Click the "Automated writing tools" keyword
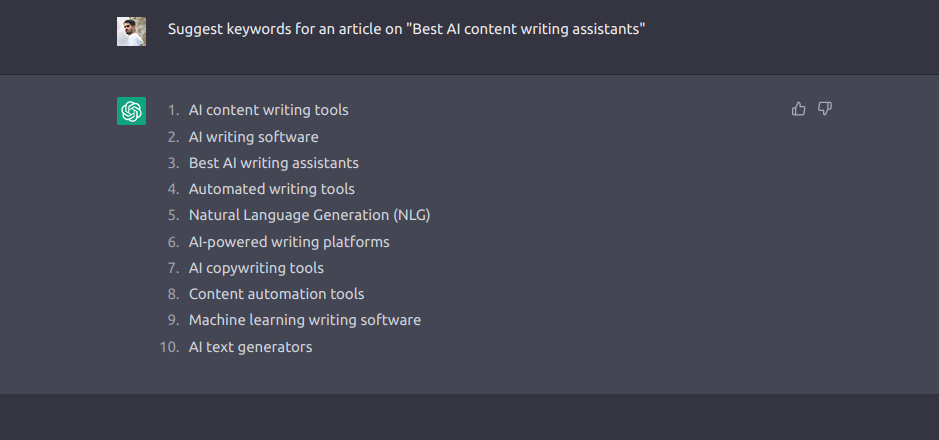939x440 pixels. [x=271, y=189]
